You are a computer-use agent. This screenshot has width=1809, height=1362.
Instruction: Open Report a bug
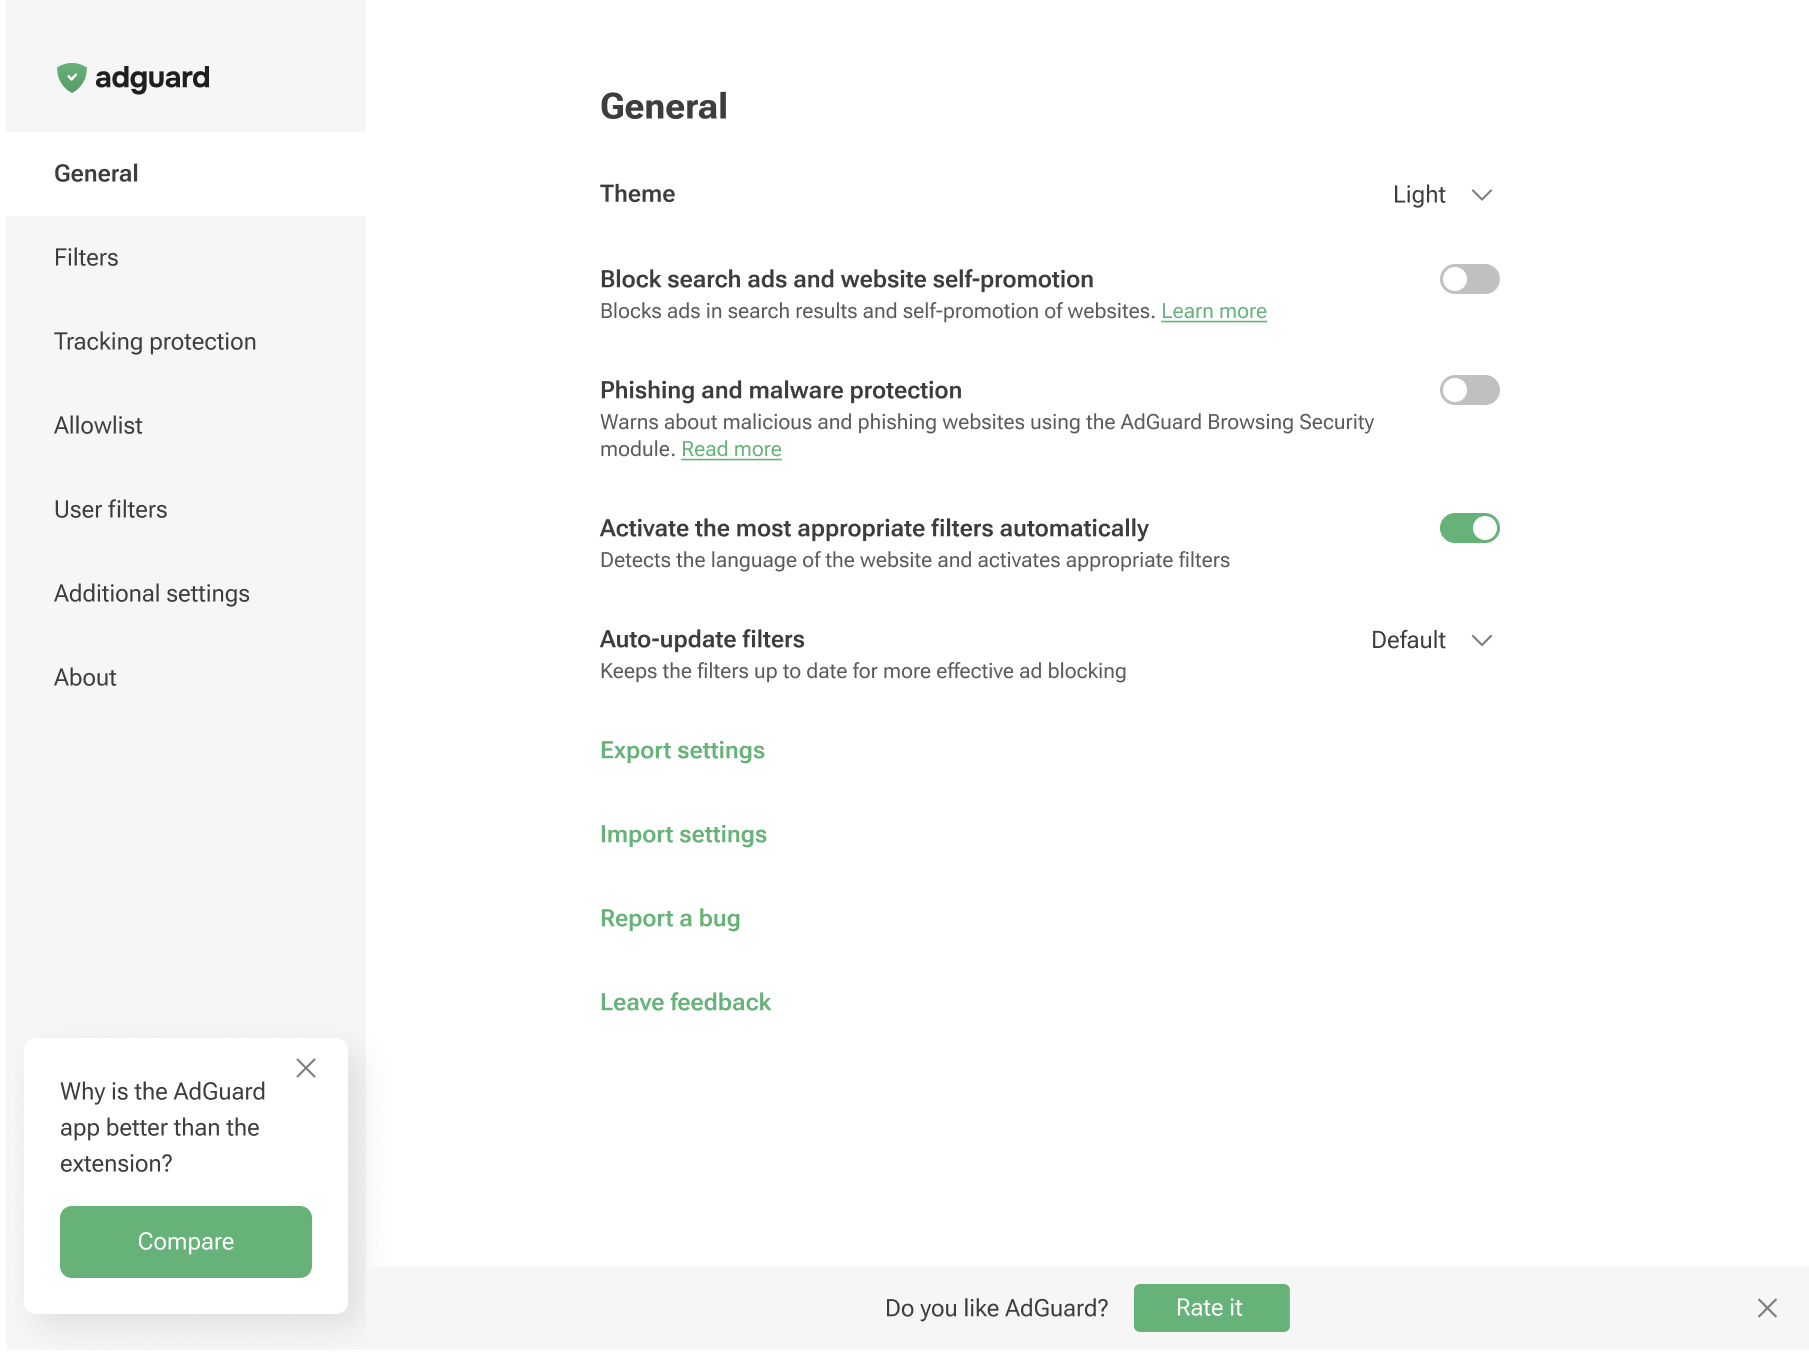pyautogui.click(x=670, y=919)
